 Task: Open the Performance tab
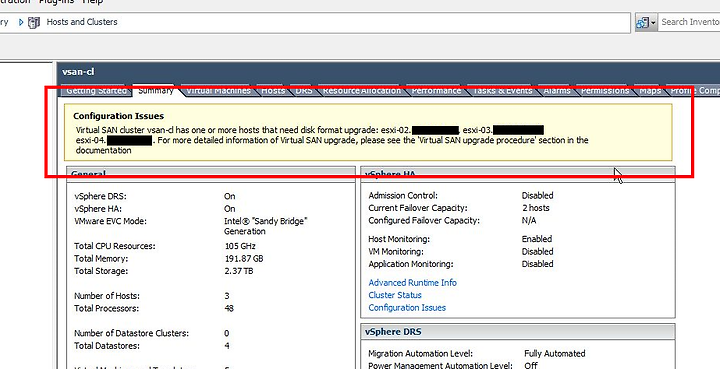[x=436, y=90]
